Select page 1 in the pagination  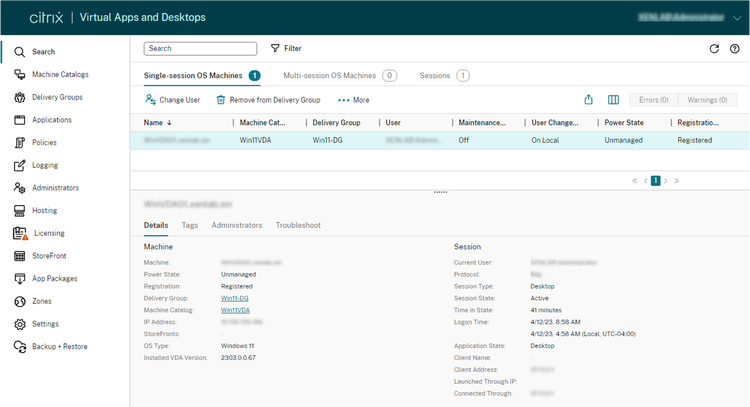(656, 181)
